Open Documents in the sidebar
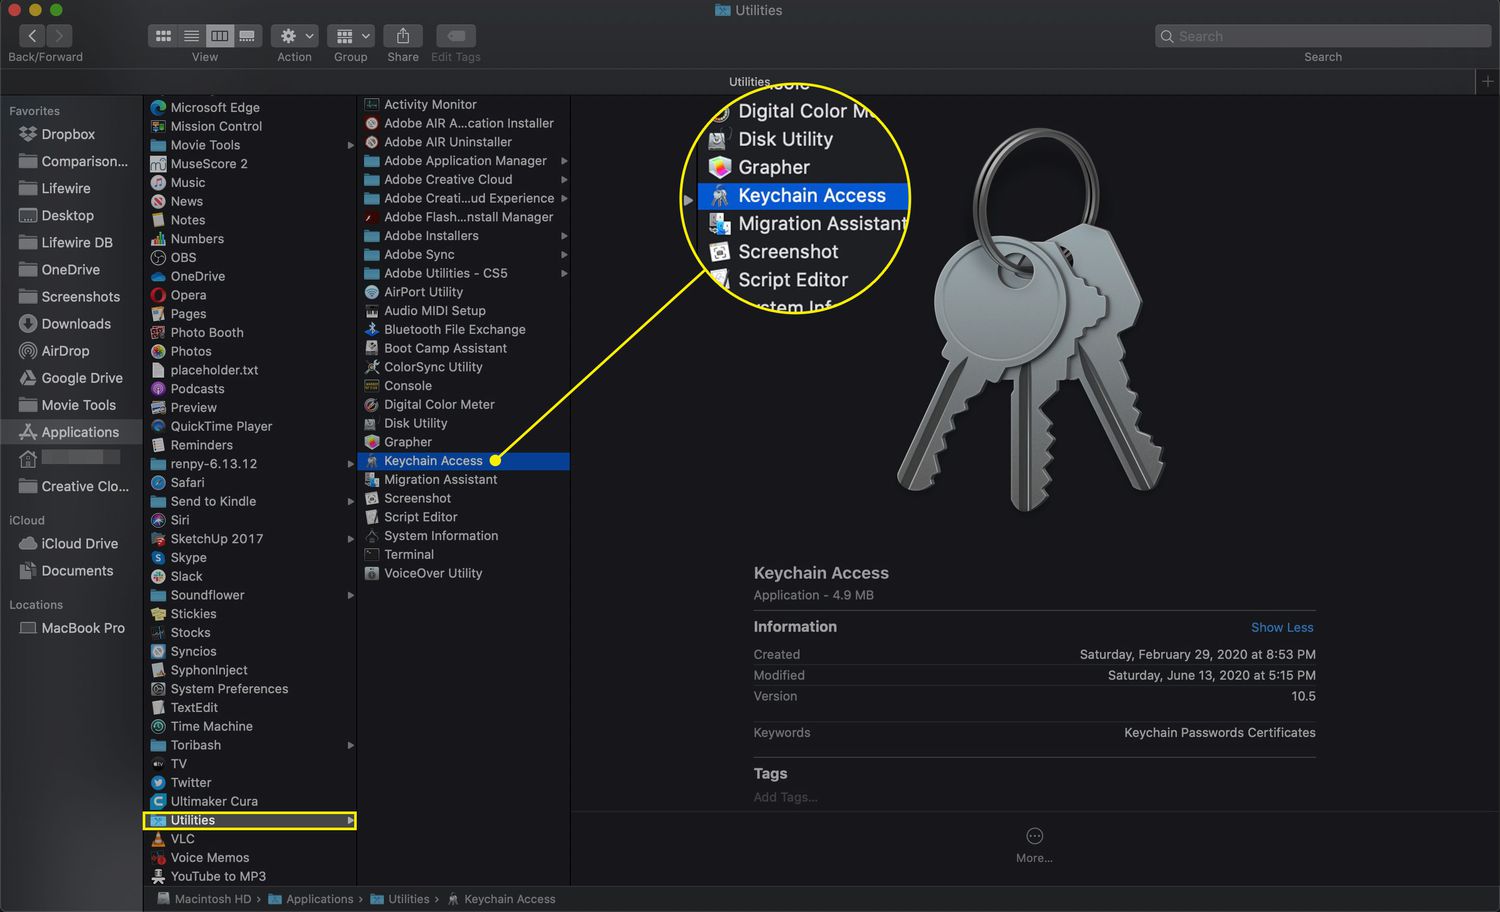Image resolution: width=1500 pixels, height=912 pixels. (77, 571)
